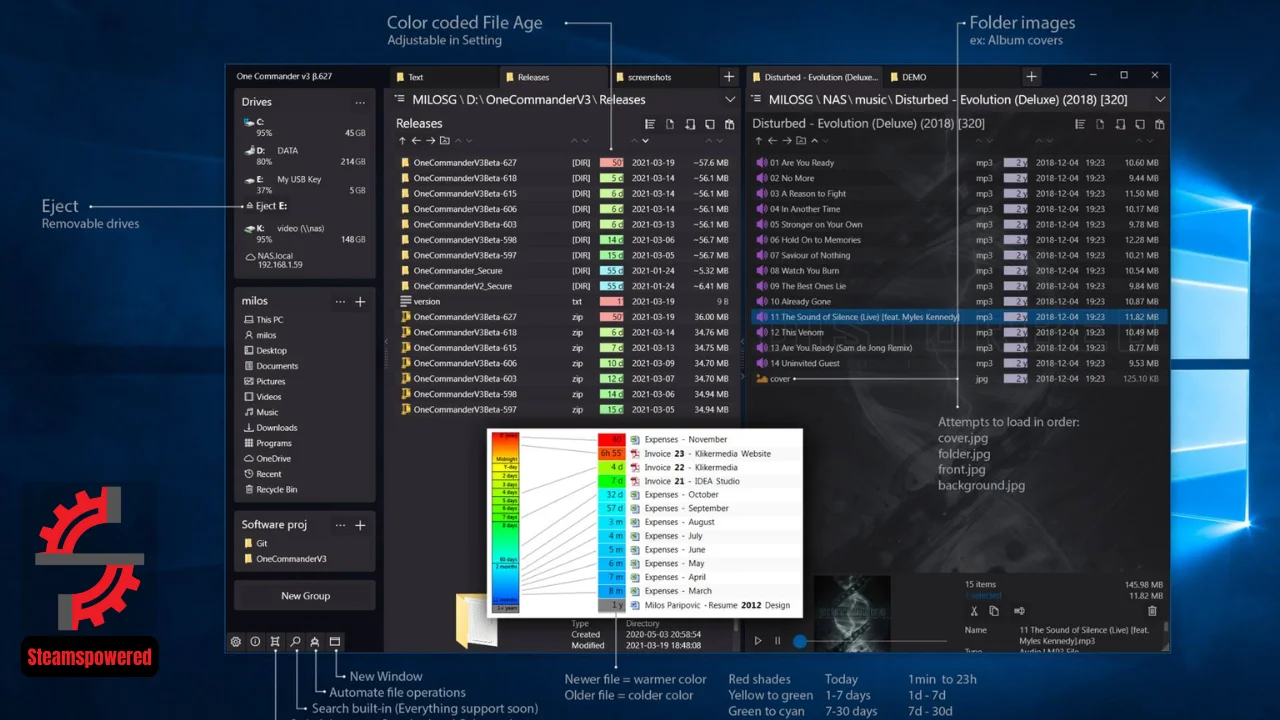Image resolution: width=1280 pixels, height=720 pixels.
Task: Open the info icon in bottom toolbar
Action: [x=255, y=642]
